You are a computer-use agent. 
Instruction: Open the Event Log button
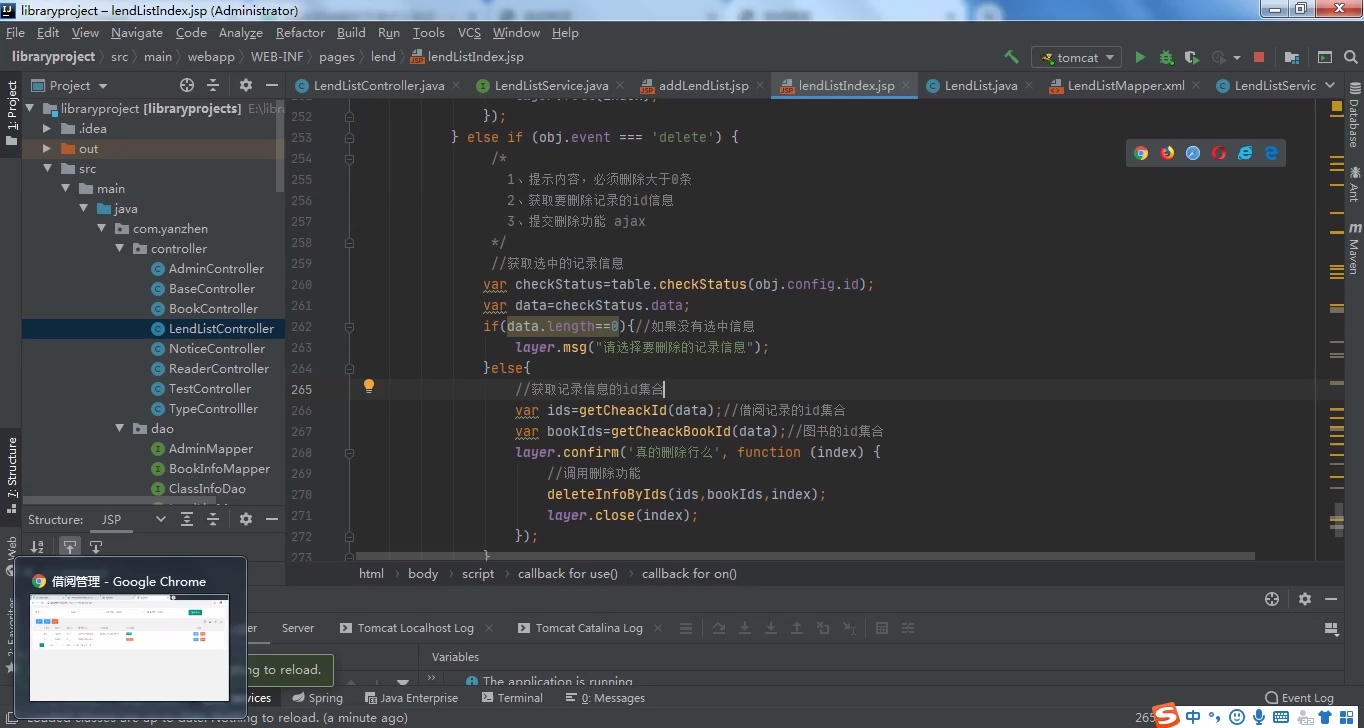1299,698
